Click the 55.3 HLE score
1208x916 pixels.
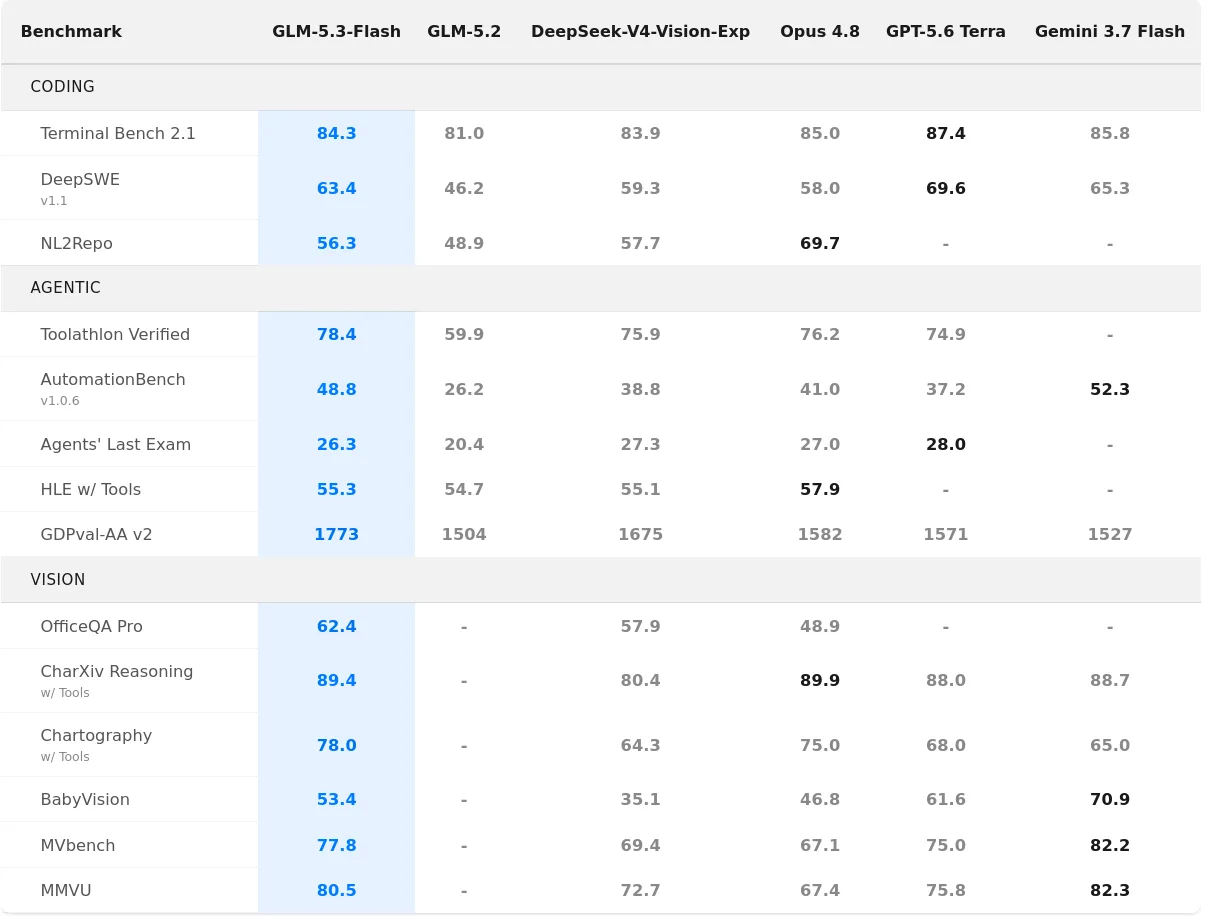336,490
